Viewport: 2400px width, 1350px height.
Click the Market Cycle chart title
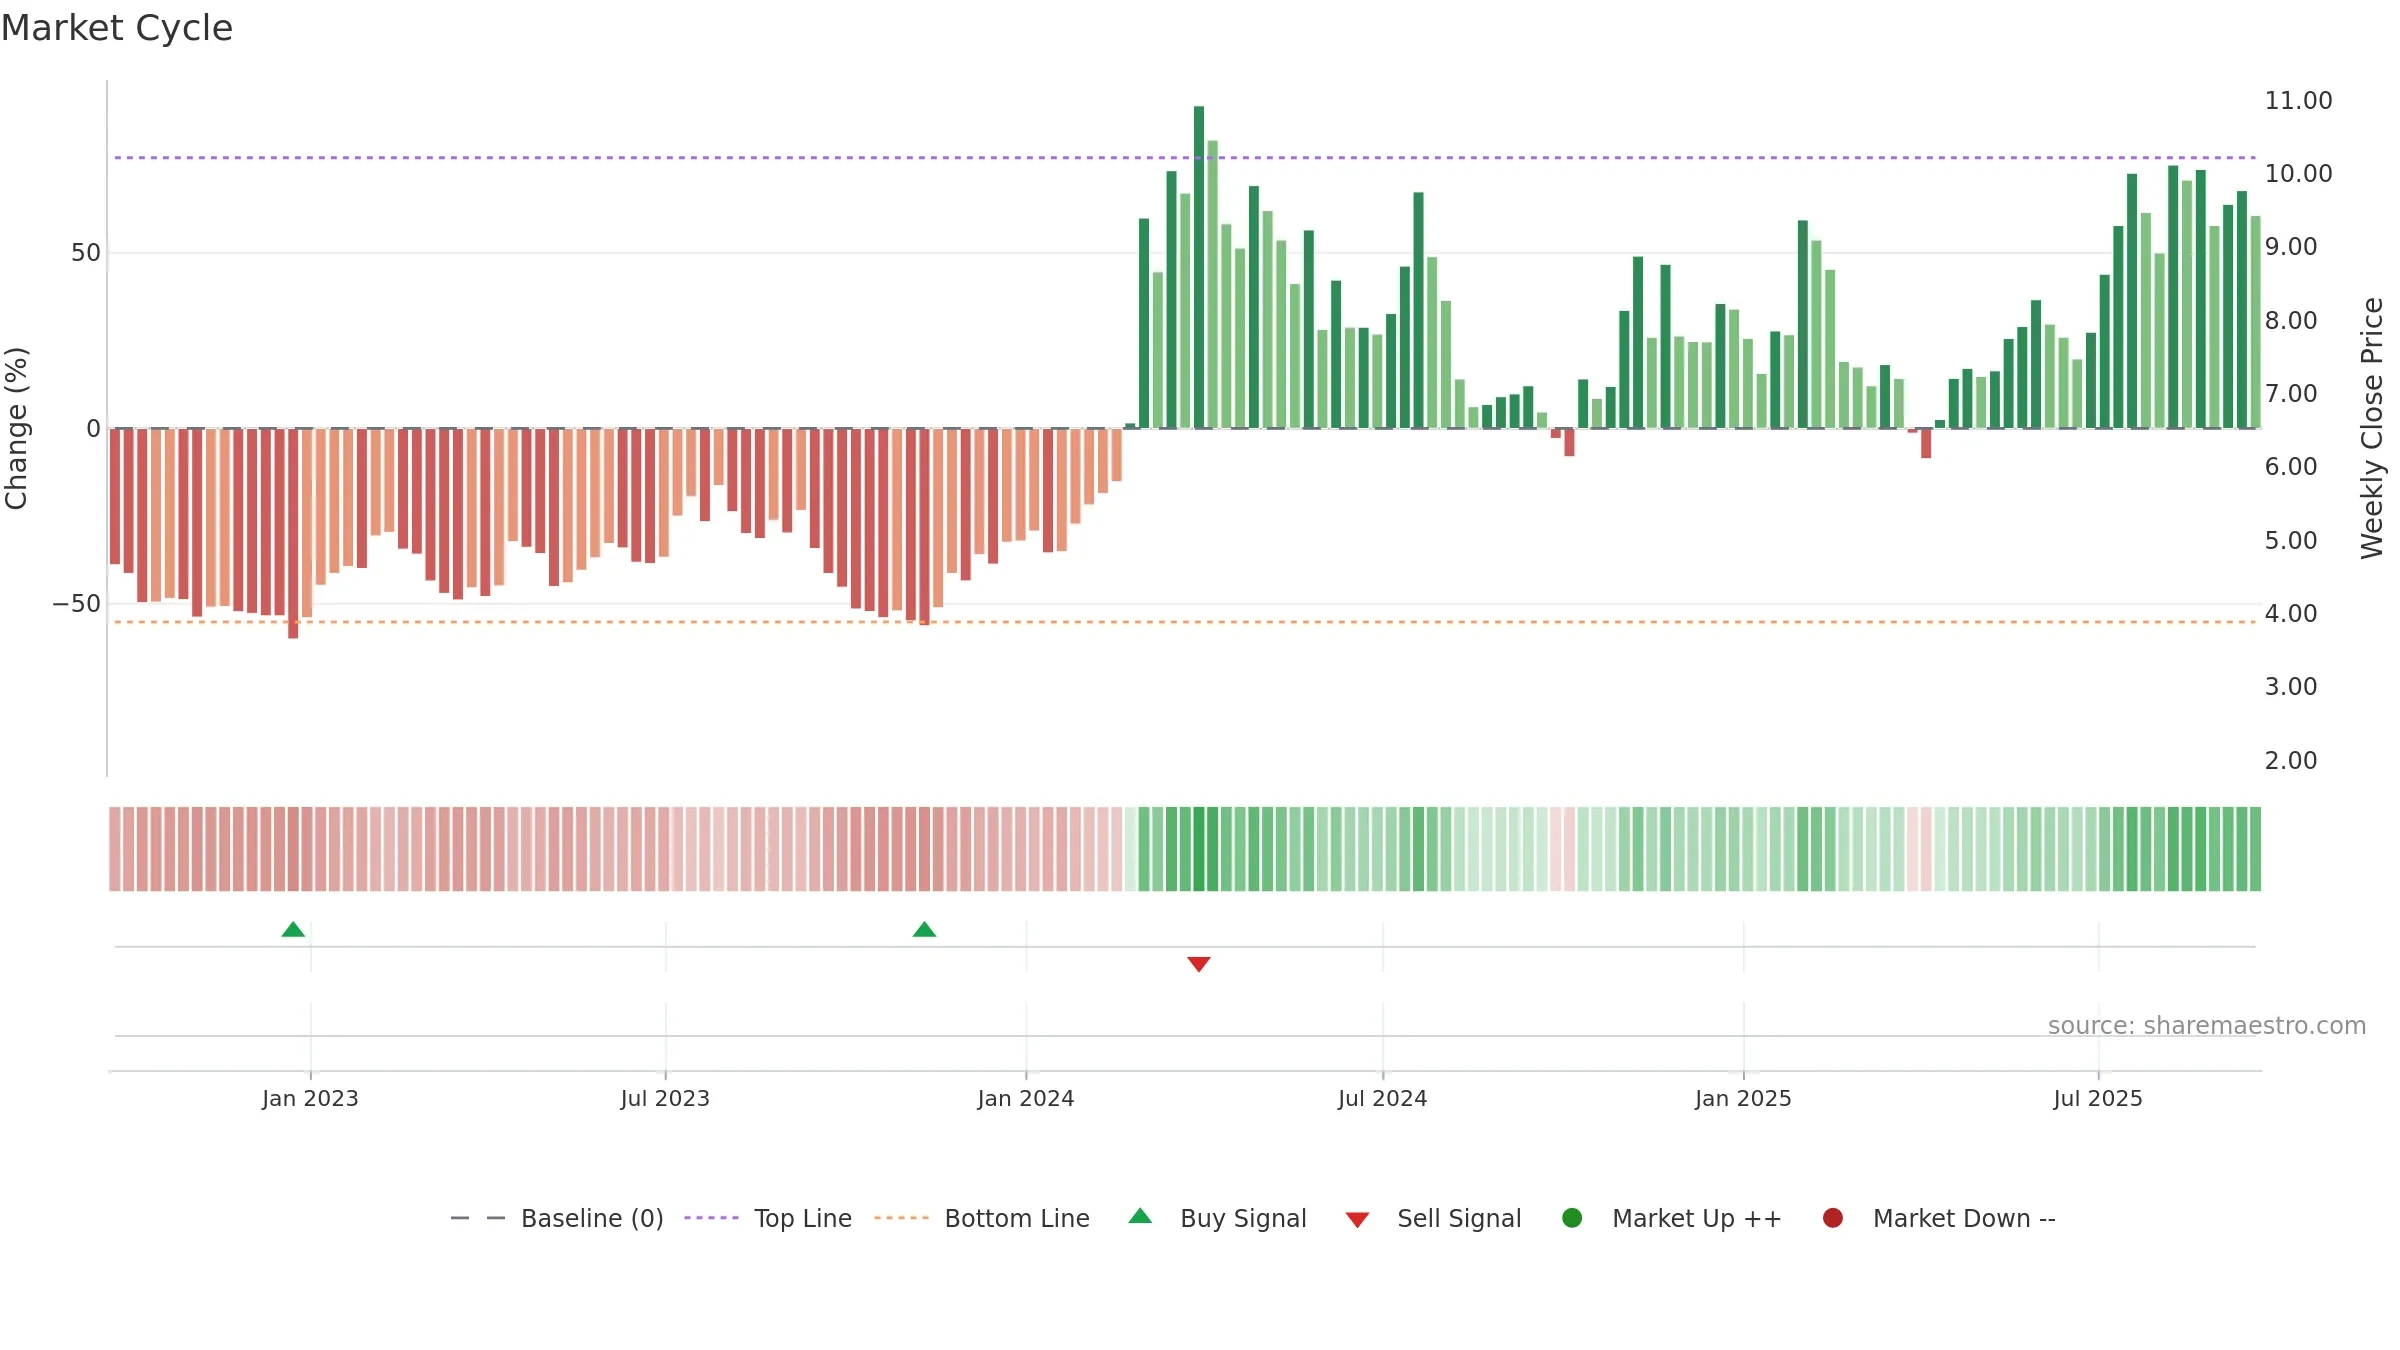pos(117,28)
